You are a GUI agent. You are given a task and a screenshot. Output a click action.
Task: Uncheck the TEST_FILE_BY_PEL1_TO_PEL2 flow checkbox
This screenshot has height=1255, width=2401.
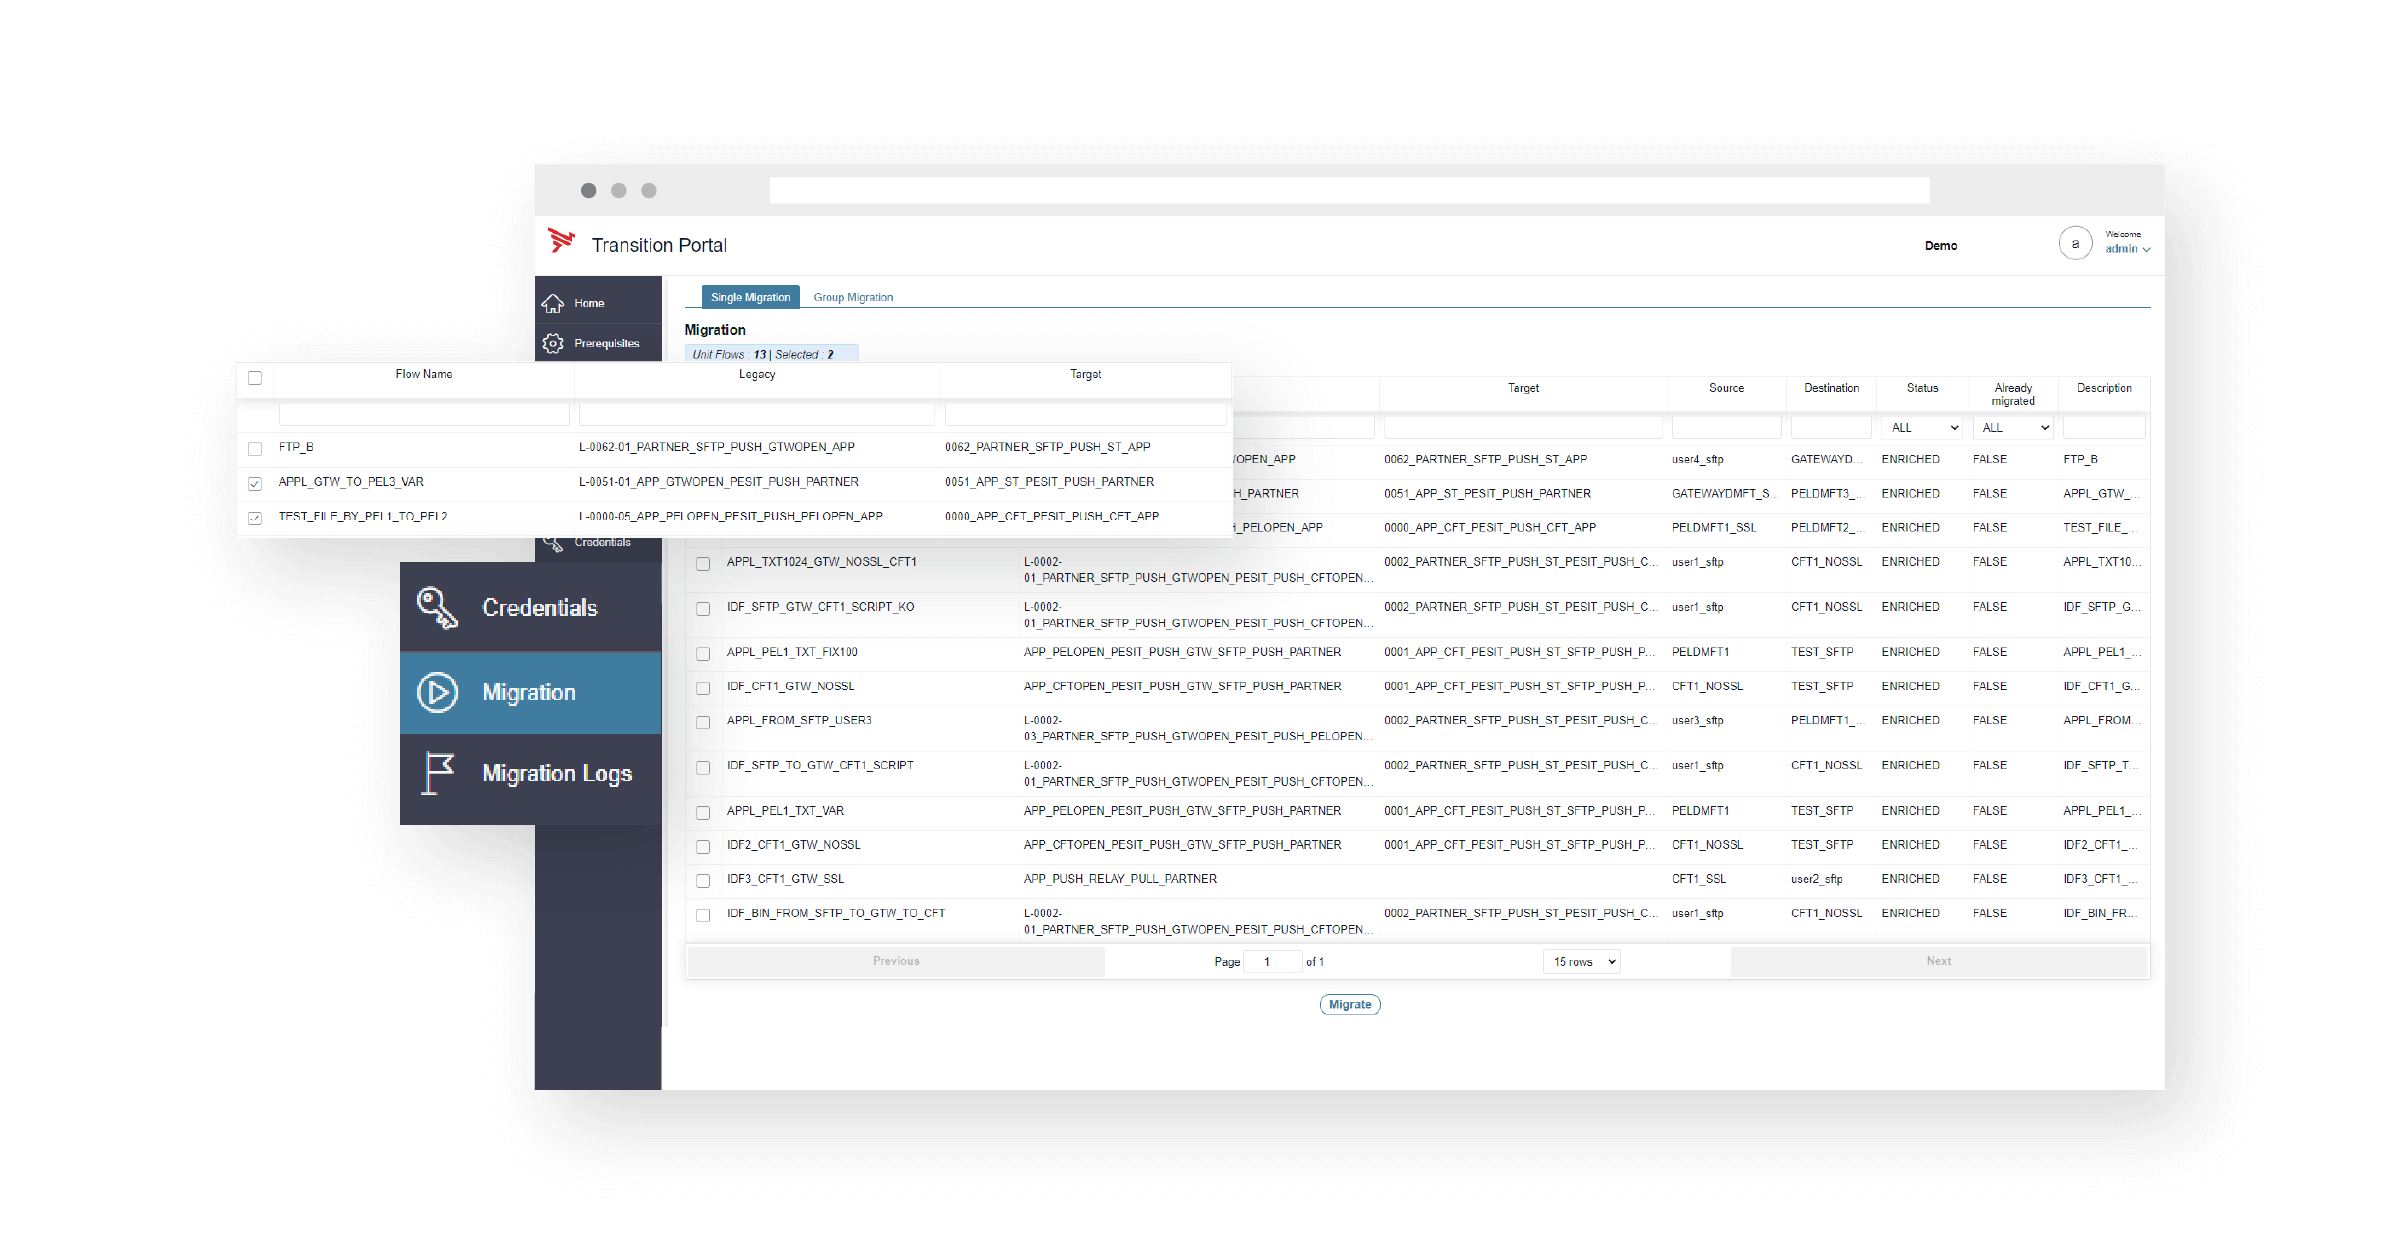pos(255,518)
